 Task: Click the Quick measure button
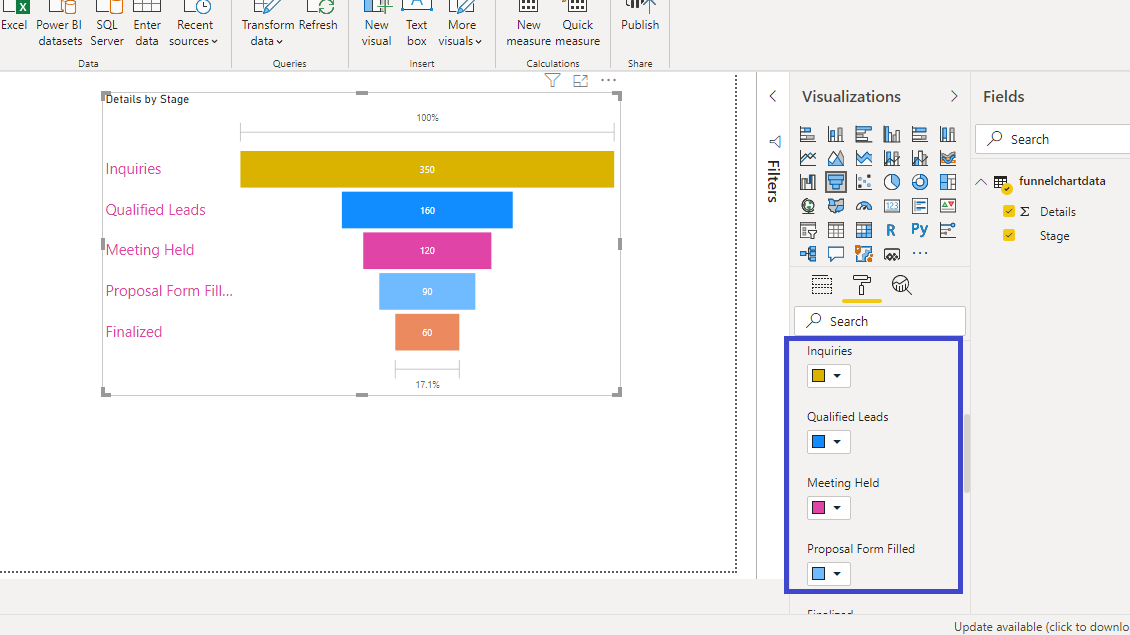click(x=577, y=25)
